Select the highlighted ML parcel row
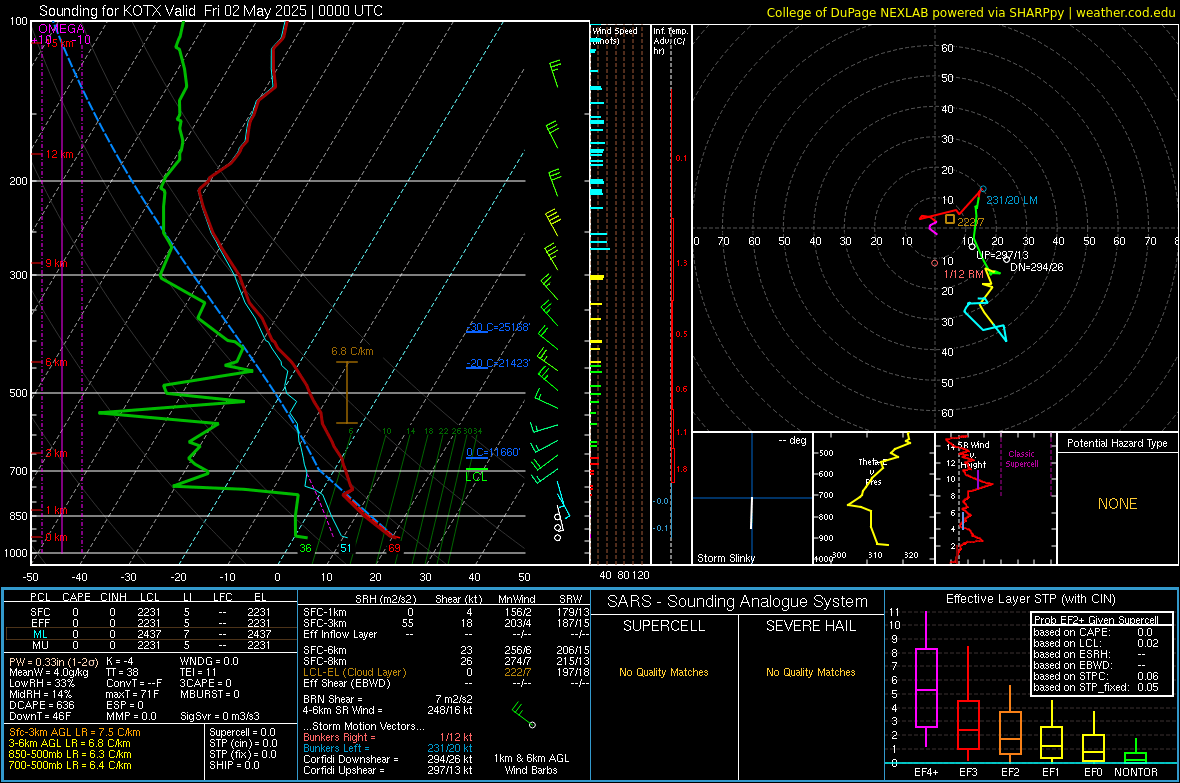Screen dimensions: 1180x783 [x=151, y=634]
